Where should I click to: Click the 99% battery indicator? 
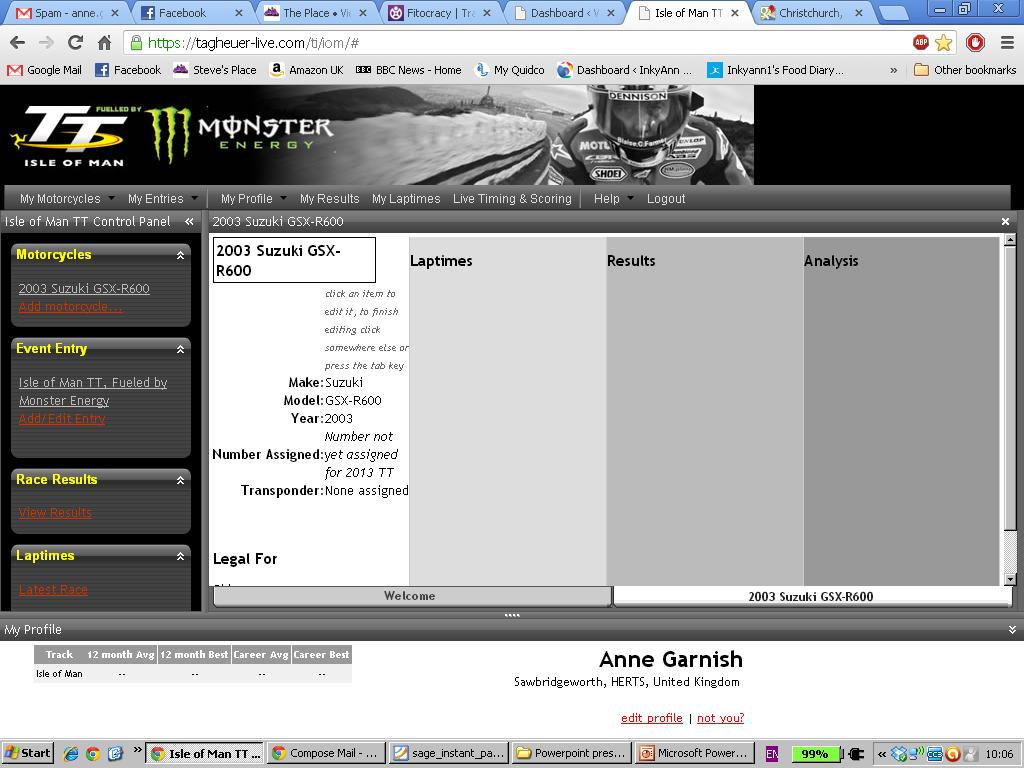coord(814,754)
